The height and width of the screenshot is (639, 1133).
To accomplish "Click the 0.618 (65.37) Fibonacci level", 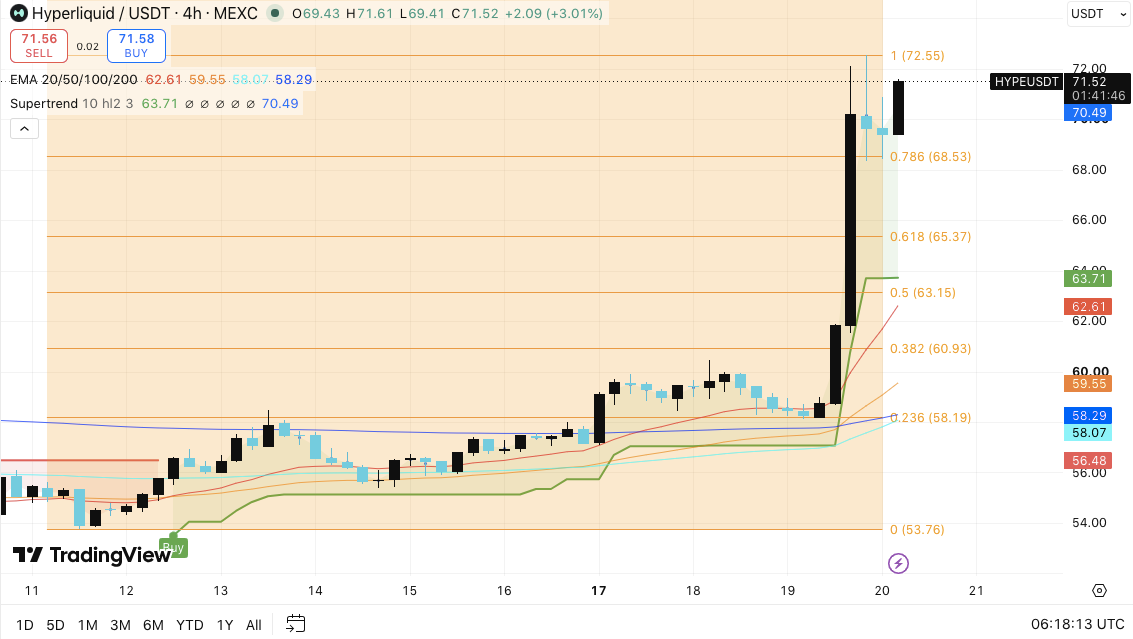I will (930, 236).
